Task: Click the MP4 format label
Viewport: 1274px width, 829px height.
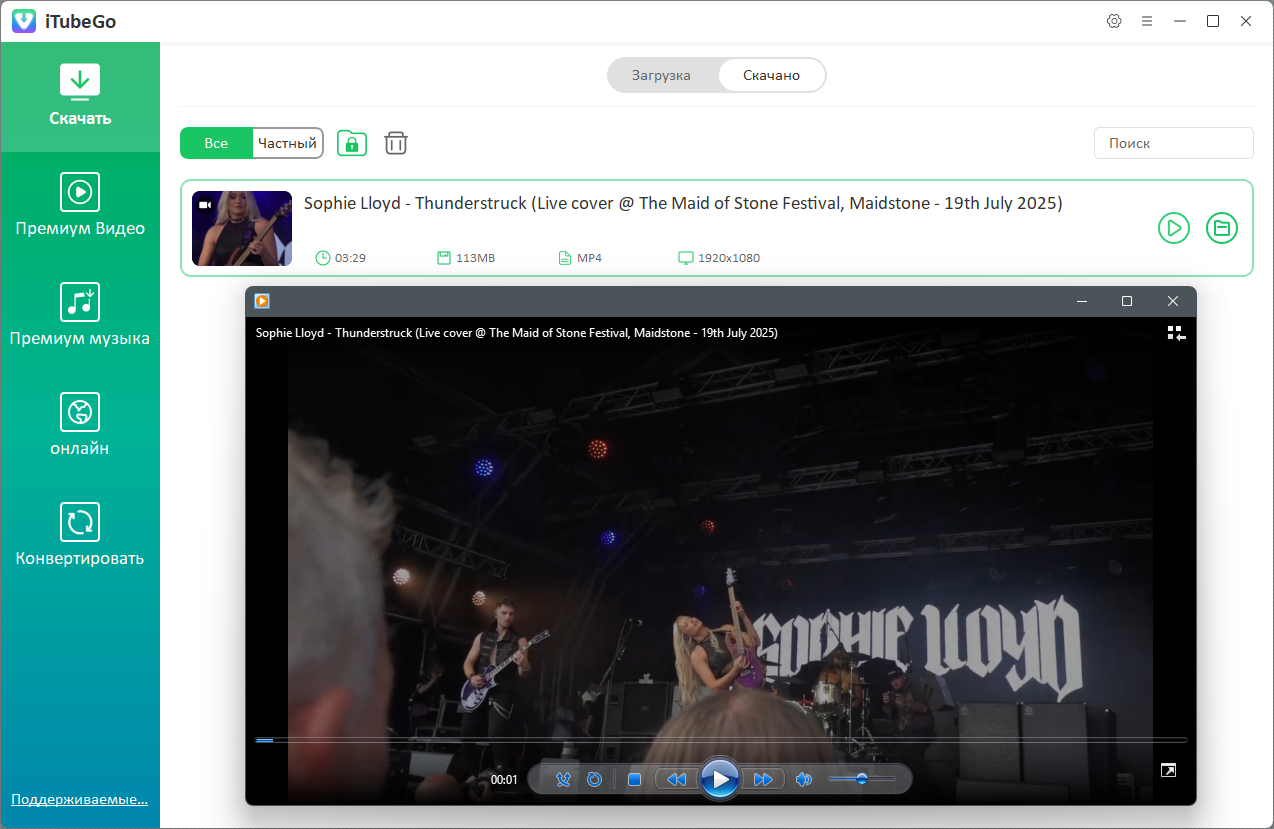Action: pos(589,258)
